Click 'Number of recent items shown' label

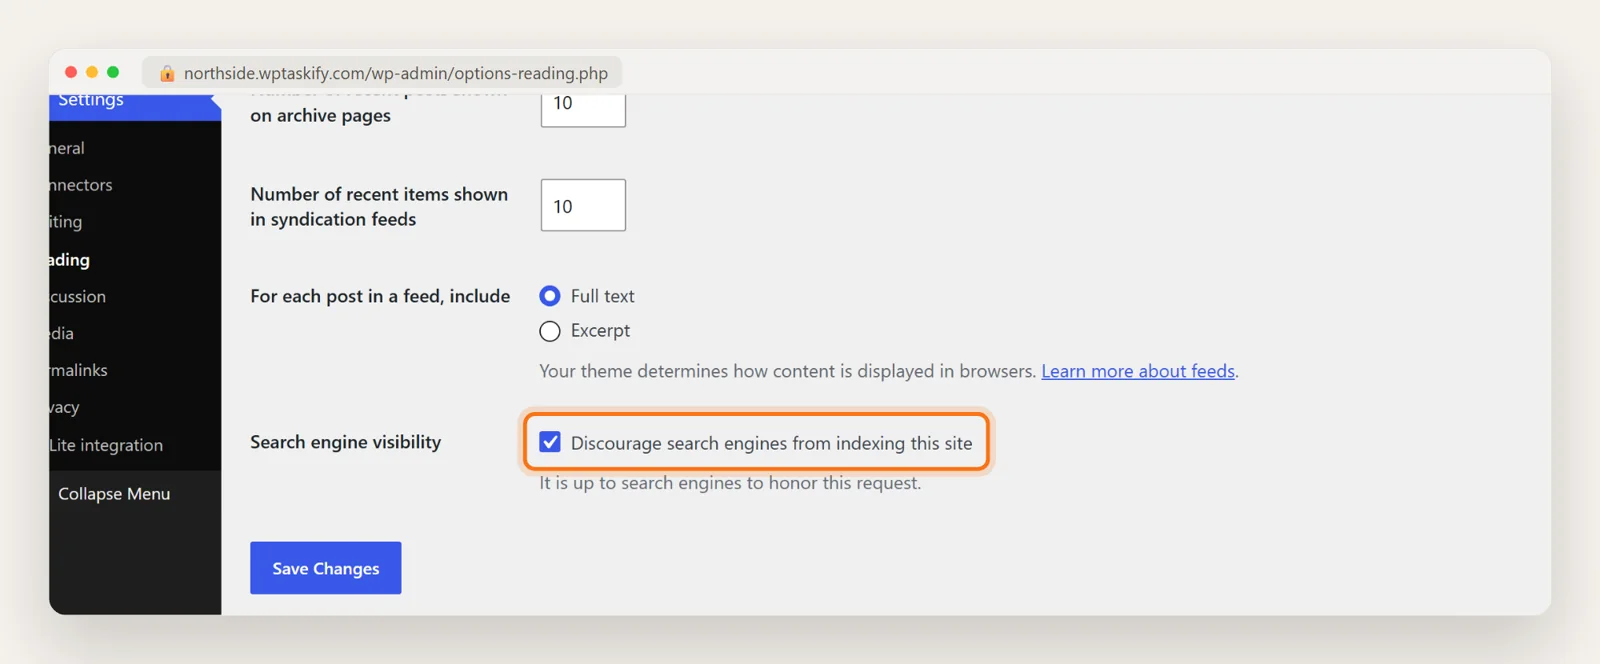[x=379, y=206]
